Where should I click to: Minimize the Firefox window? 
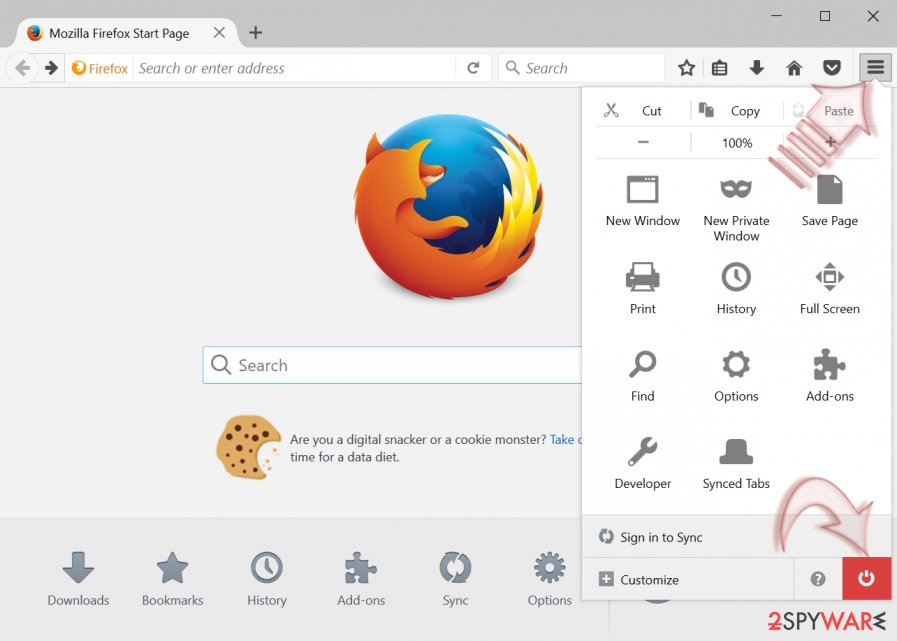pos(776,16)
